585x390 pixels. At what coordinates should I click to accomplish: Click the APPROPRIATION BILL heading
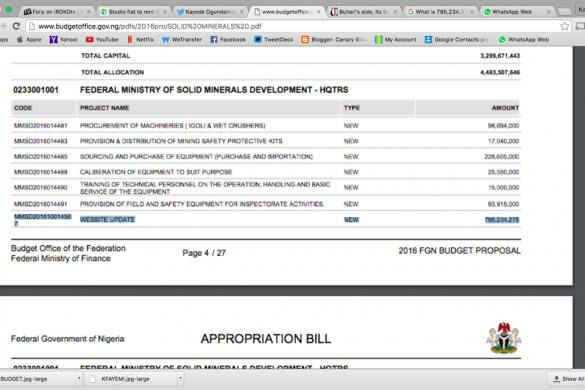266,339
